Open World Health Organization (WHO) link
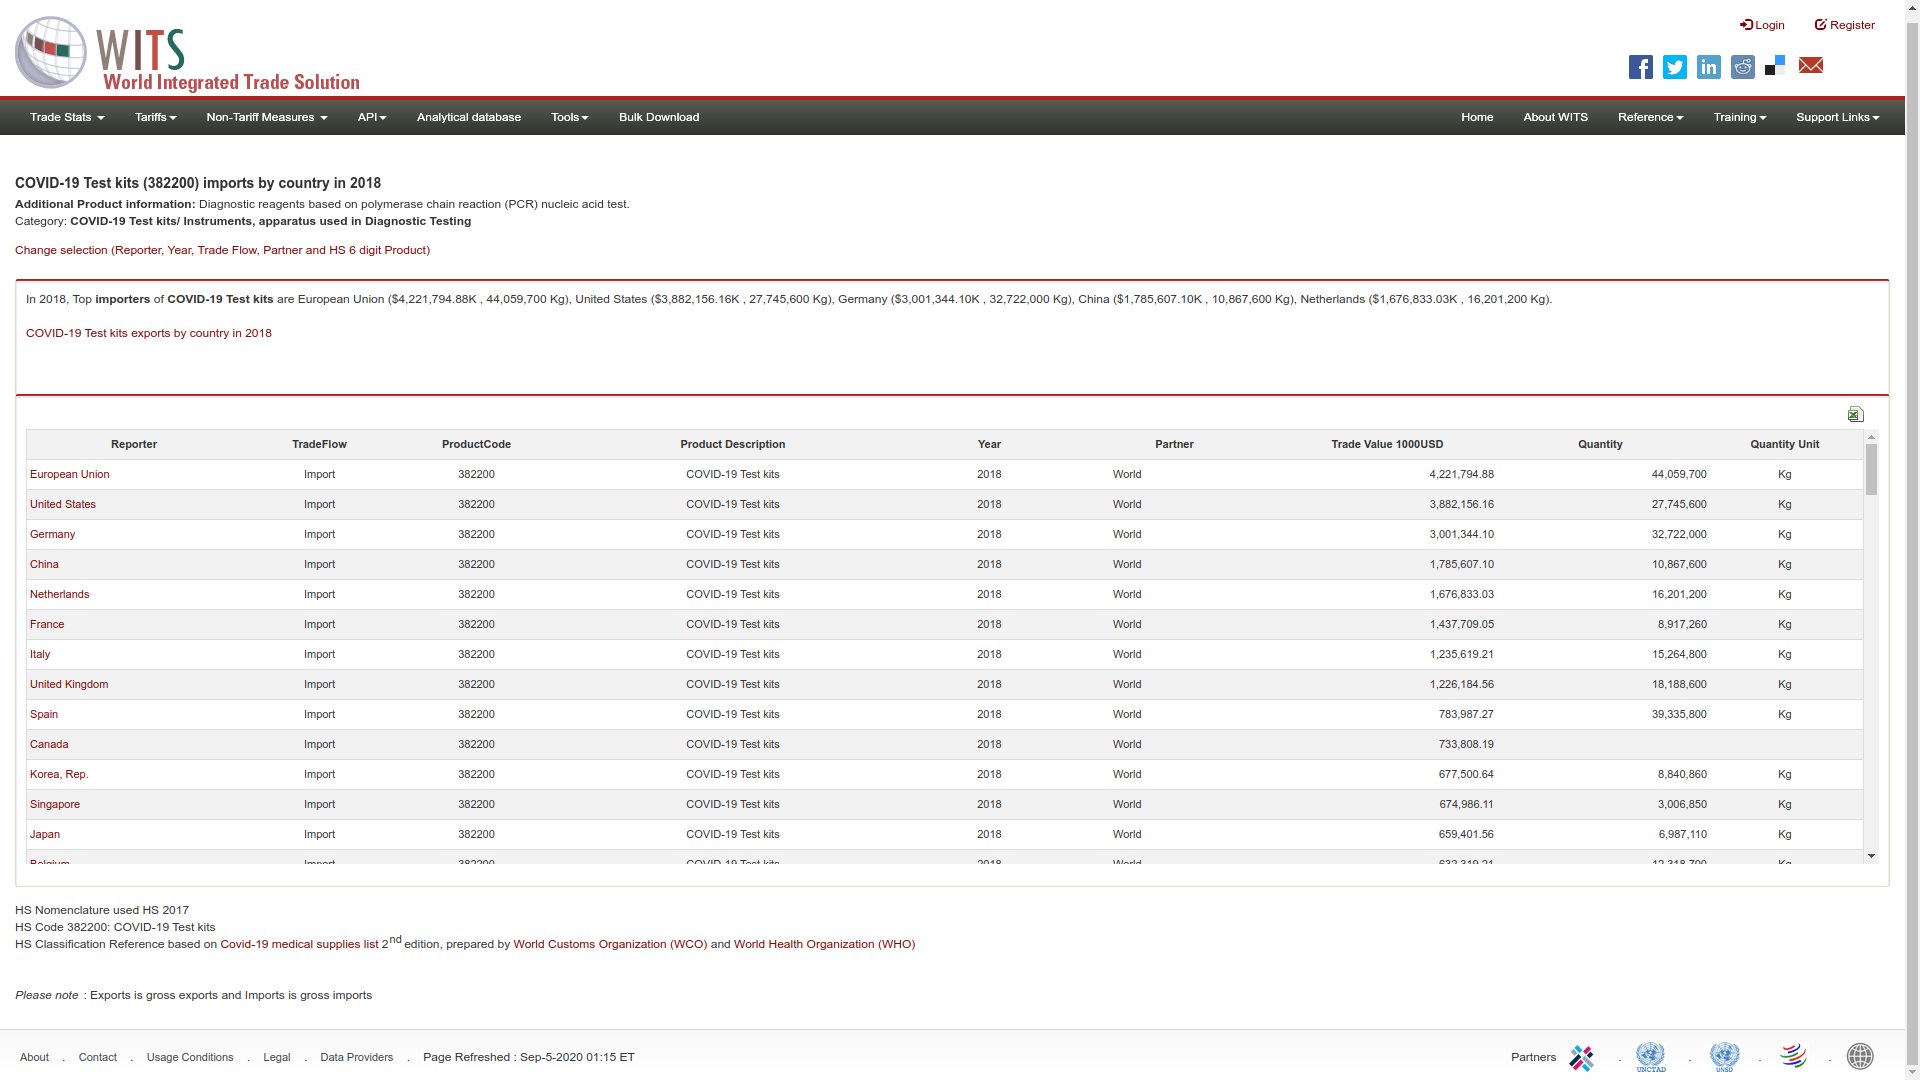 pyautogui.click(x=824, y=944)
